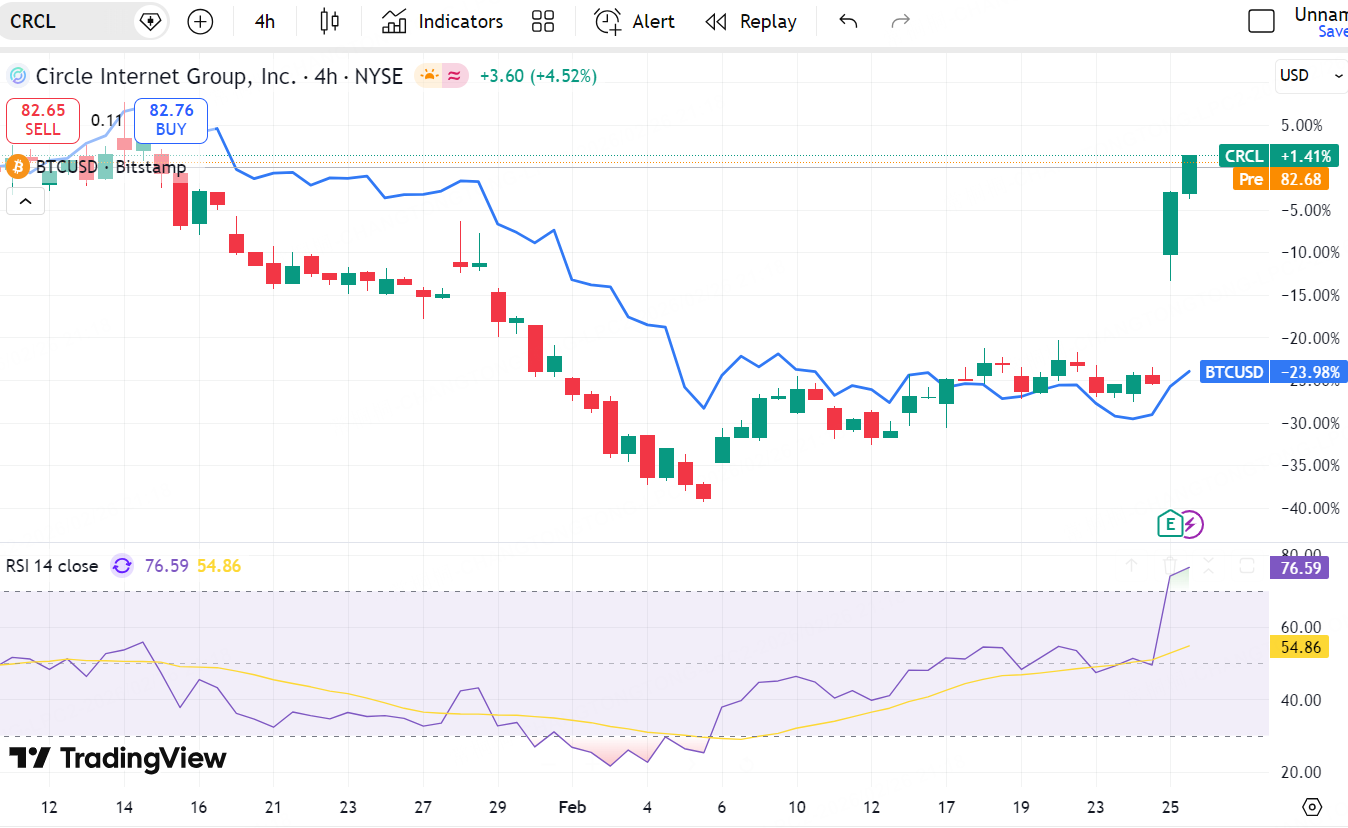Open the Indicators menu

tap(442, 21)
